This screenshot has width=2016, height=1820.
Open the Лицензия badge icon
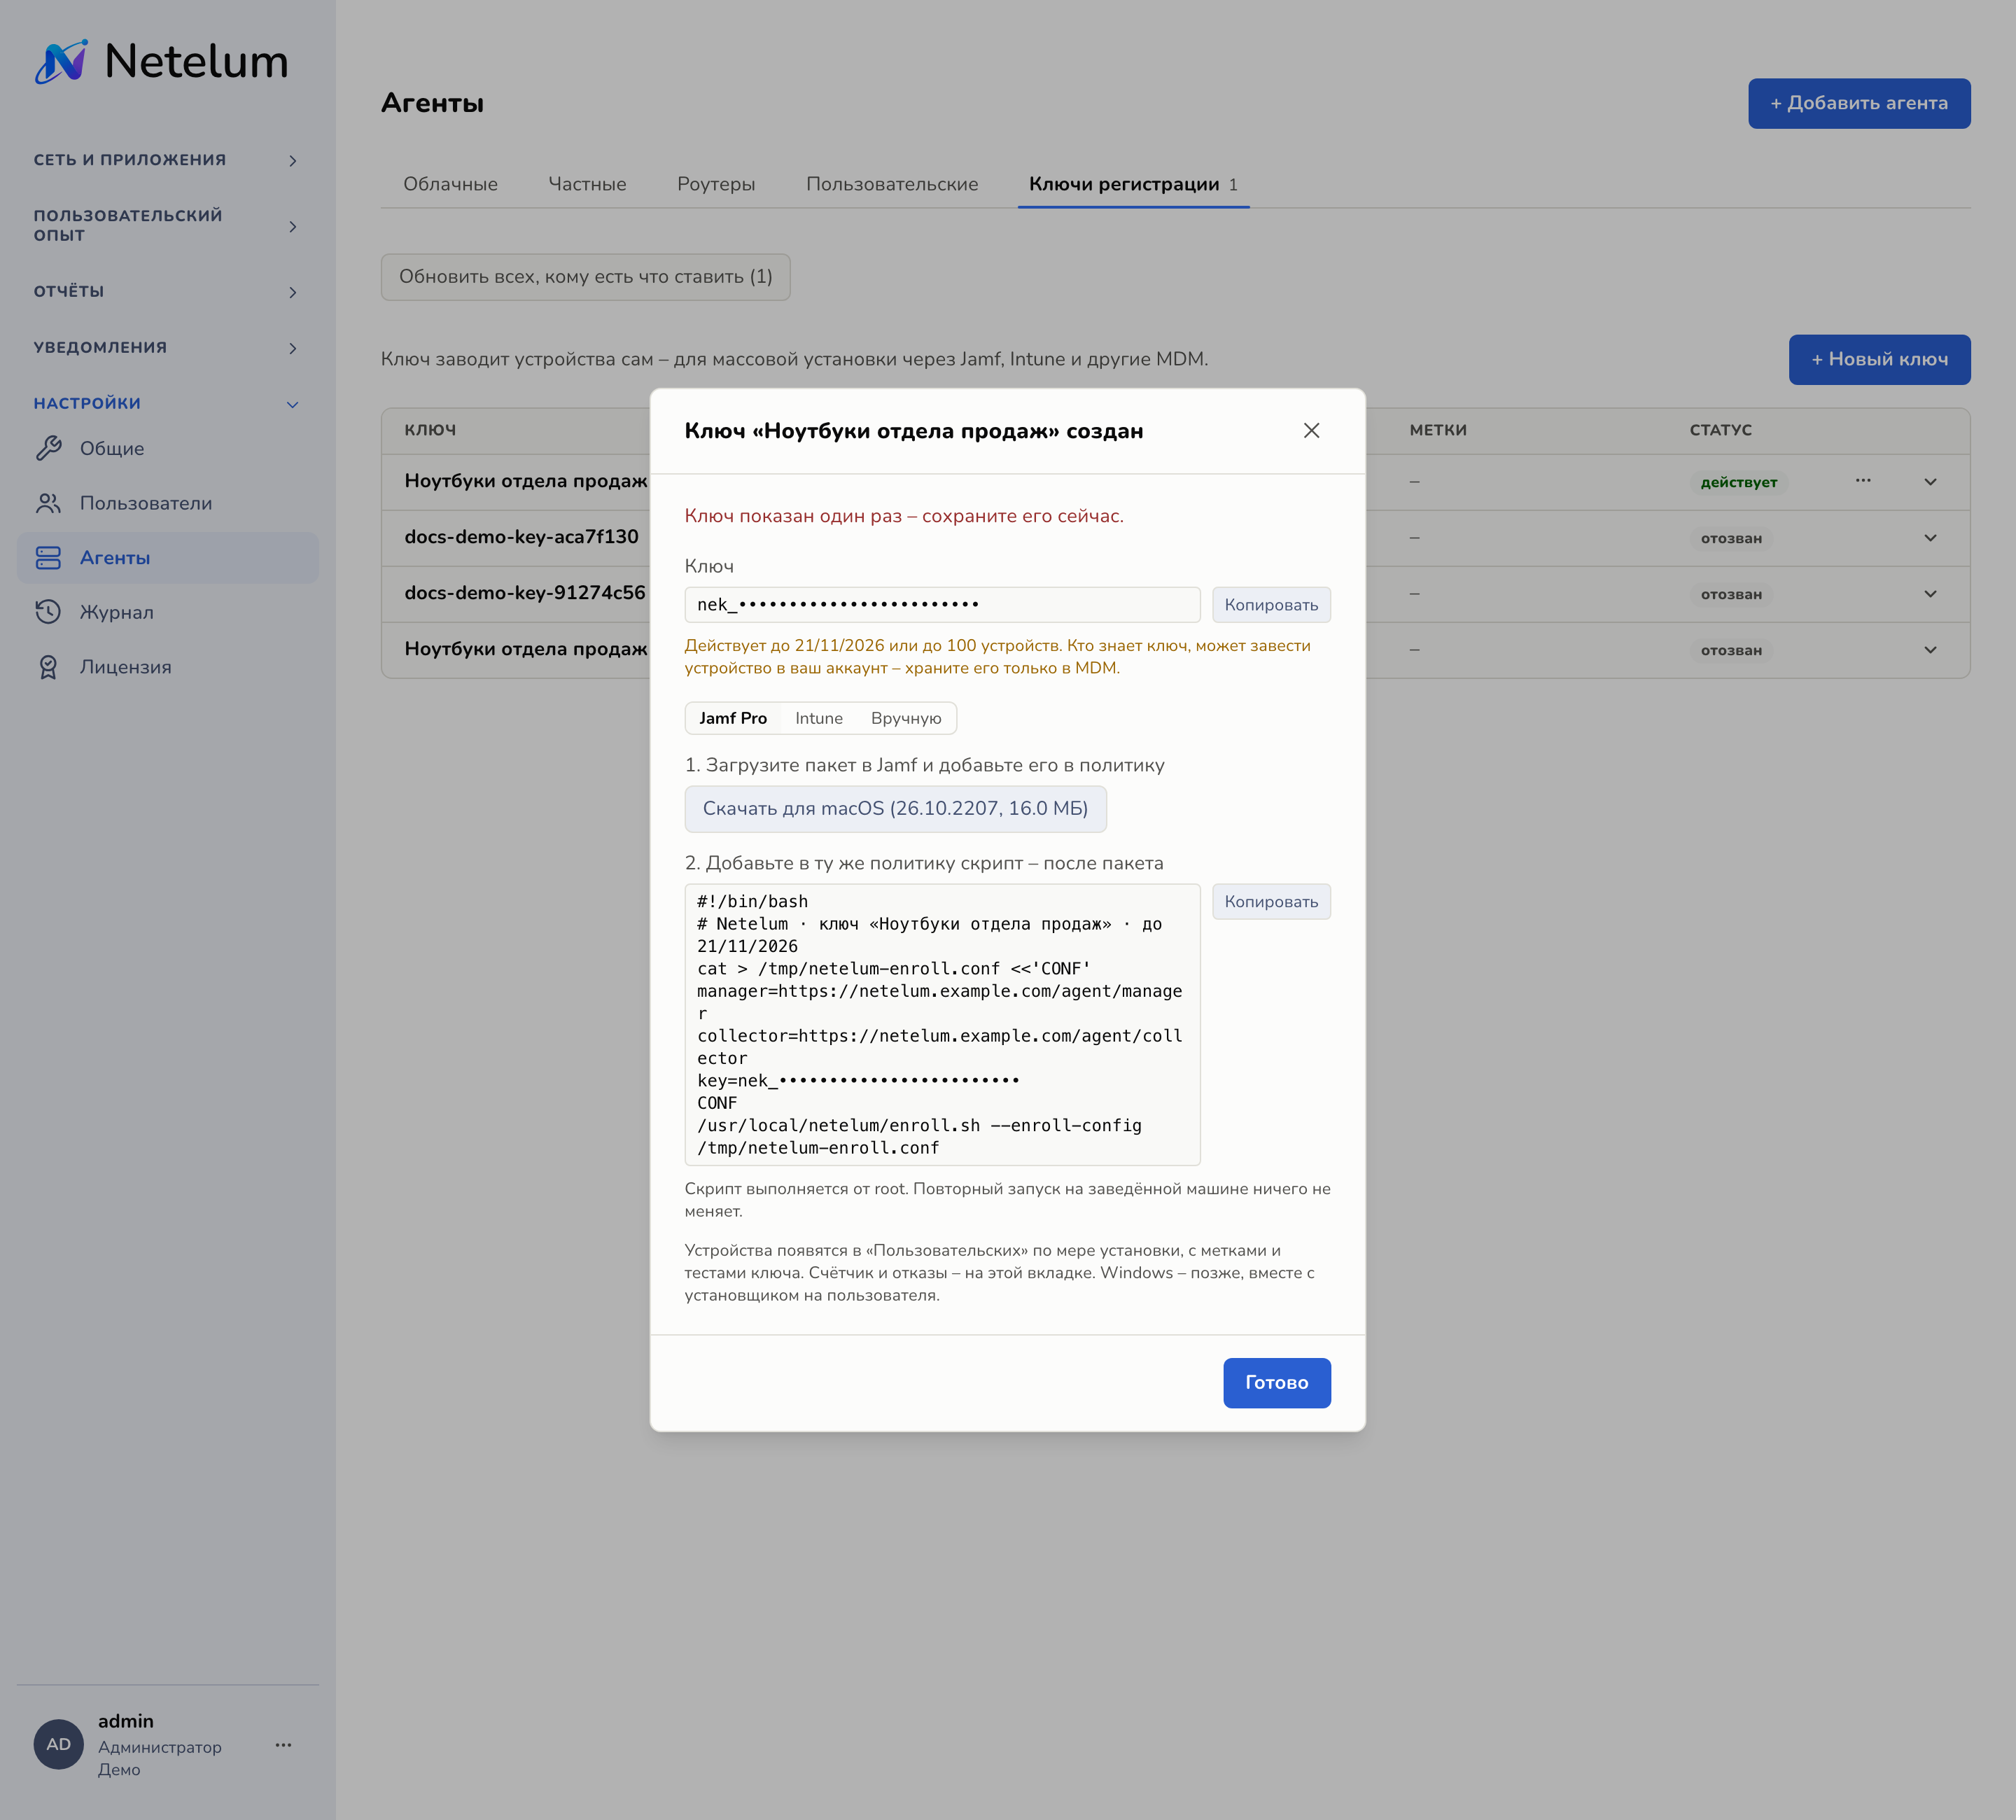(x=48, y=667)
